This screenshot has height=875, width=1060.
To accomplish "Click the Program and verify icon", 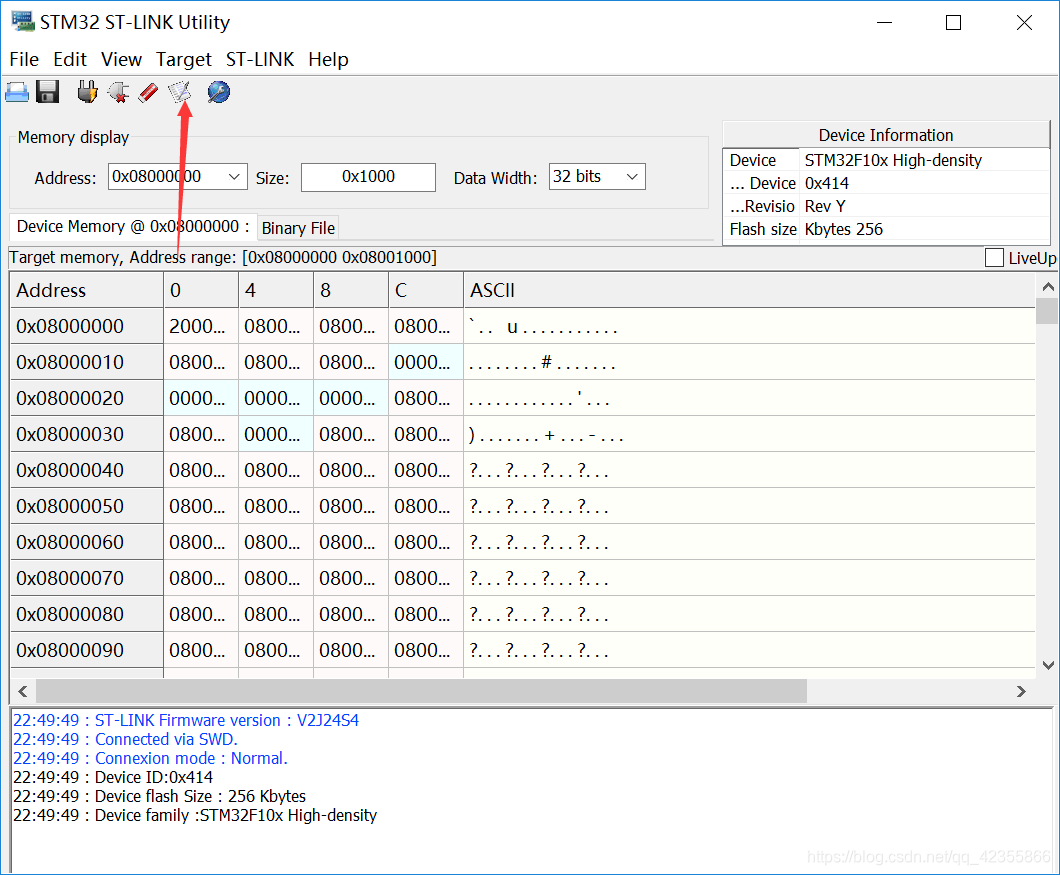I will [x=180, y=92].
